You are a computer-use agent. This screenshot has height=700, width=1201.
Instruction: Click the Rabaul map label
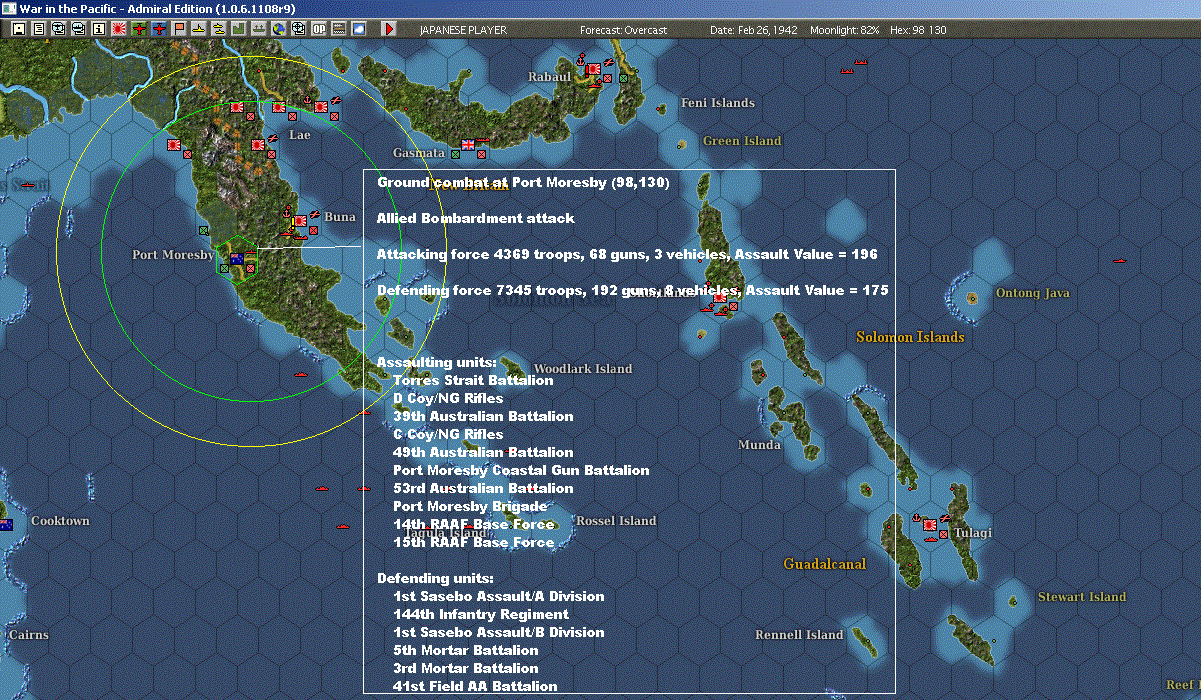(x=549, y=77)
